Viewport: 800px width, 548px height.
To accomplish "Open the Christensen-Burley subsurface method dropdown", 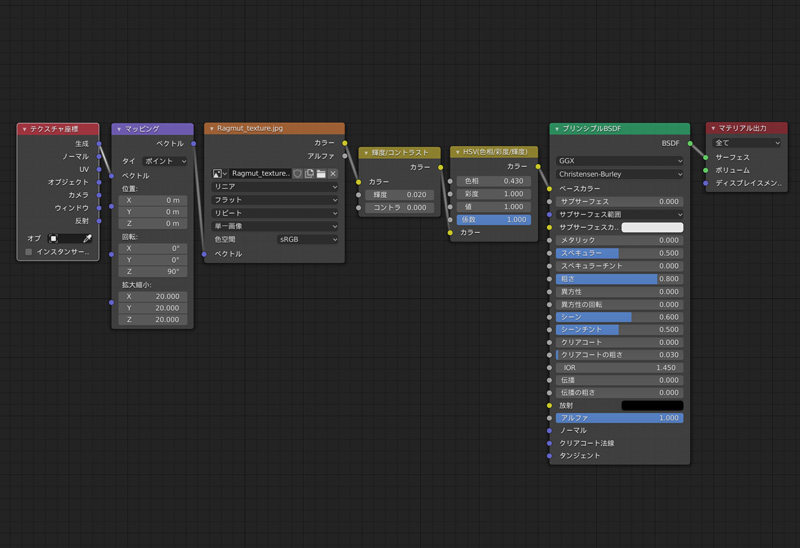I will (619, 174).
